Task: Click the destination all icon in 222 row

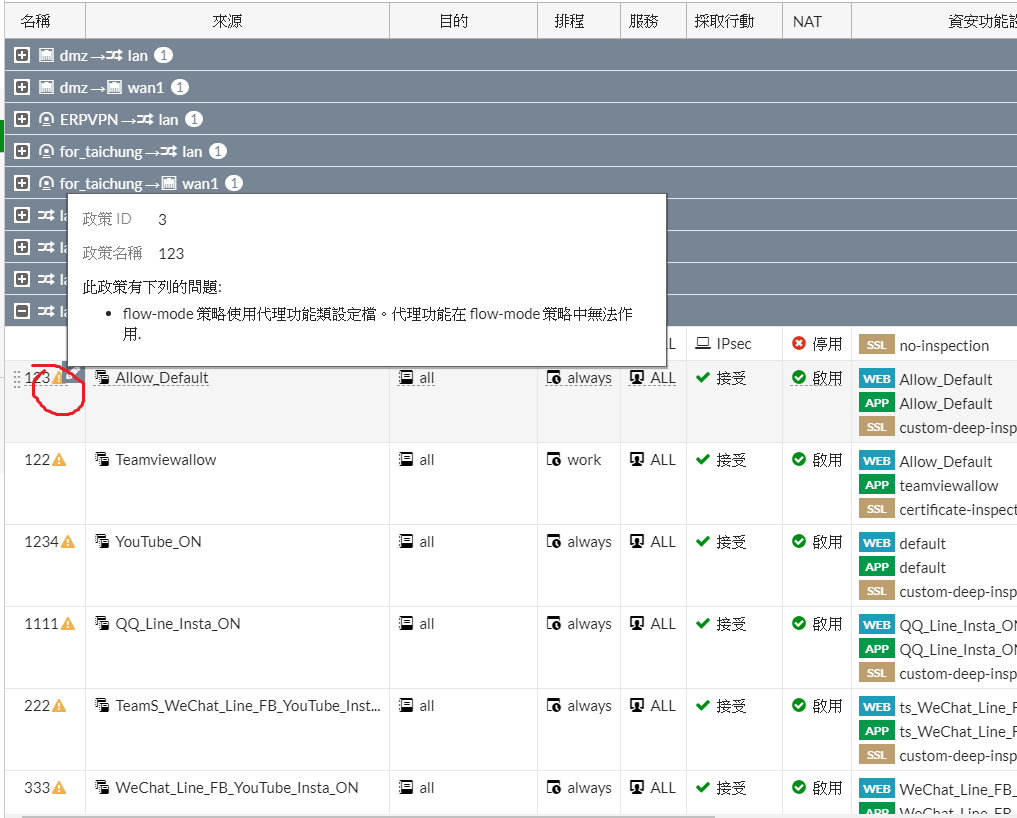Action: tap(406, 705)
